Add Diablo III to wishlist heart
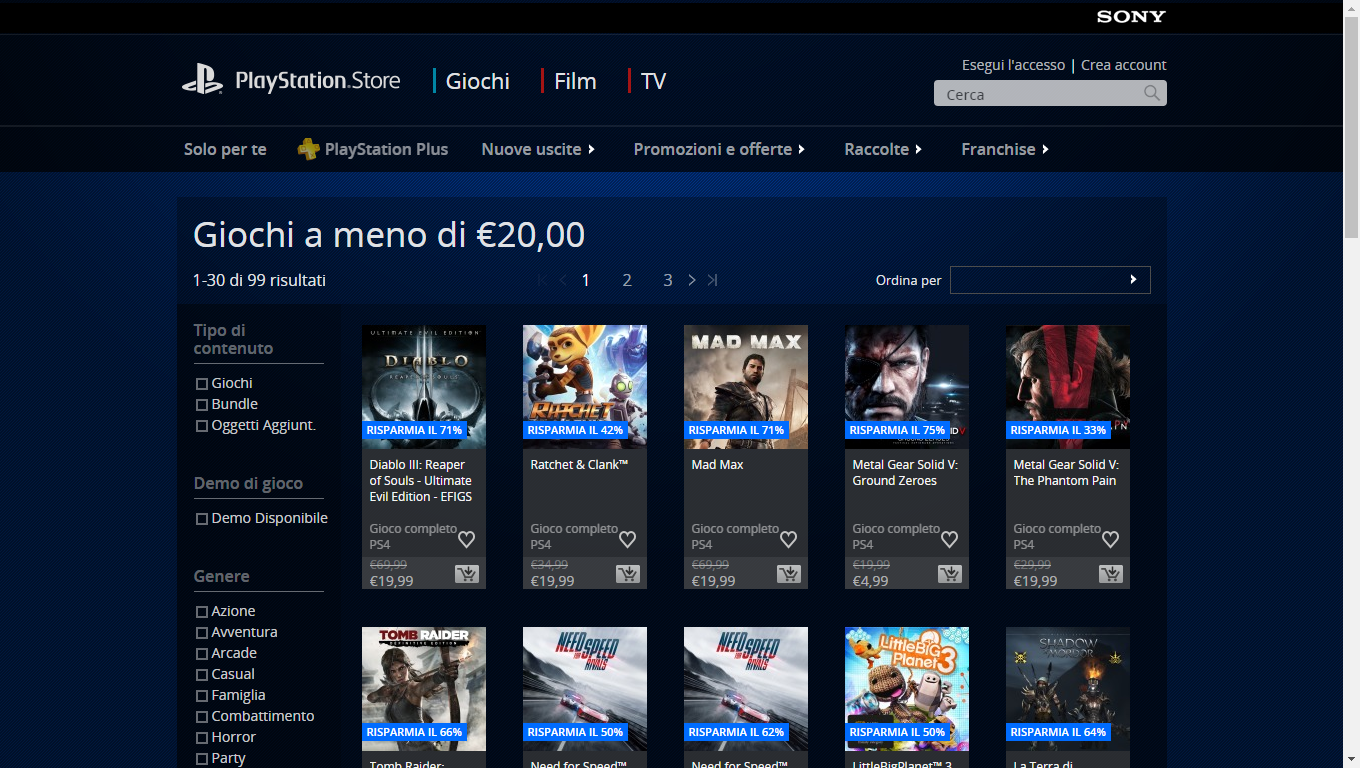 point(466,539)
